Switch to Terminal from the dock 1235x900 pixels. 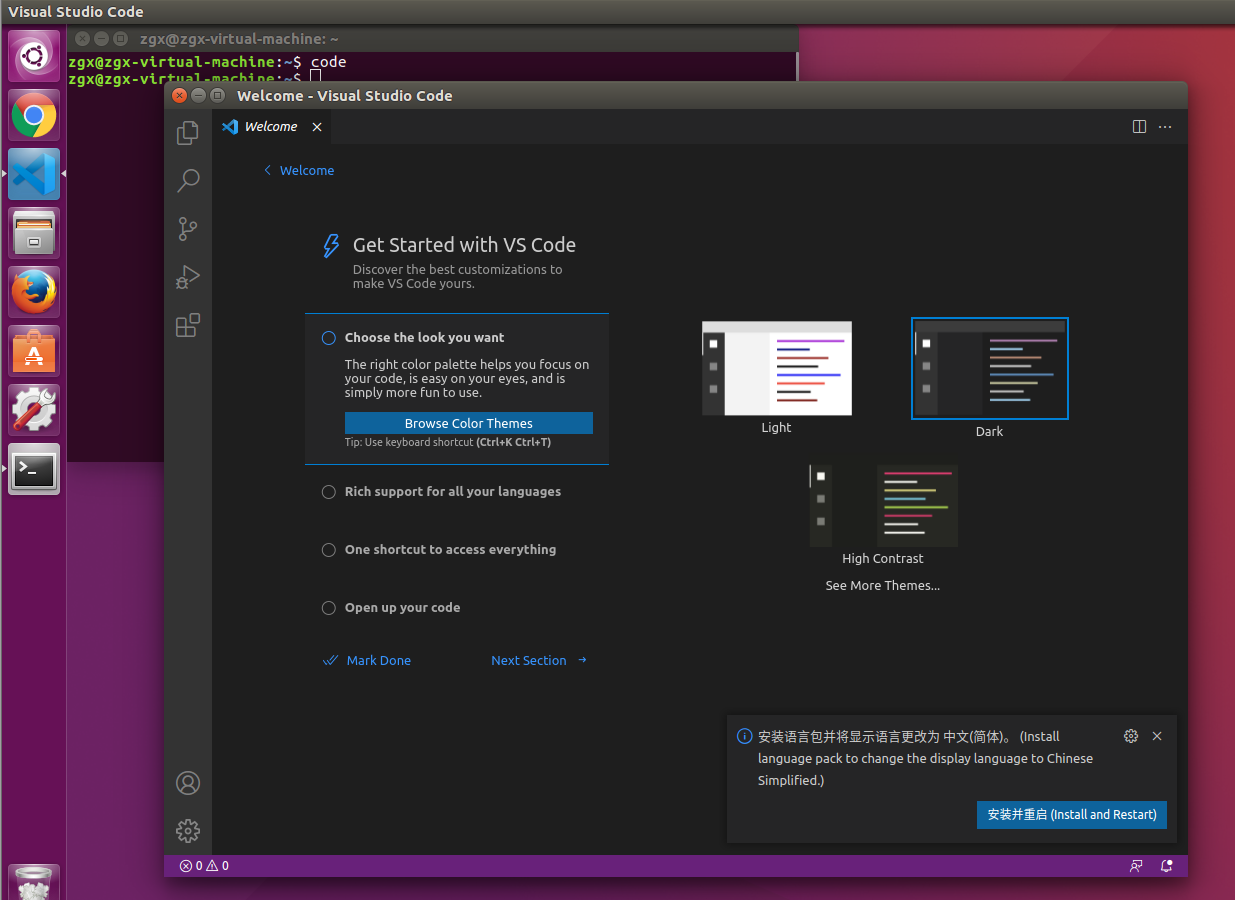pos(34,469)
